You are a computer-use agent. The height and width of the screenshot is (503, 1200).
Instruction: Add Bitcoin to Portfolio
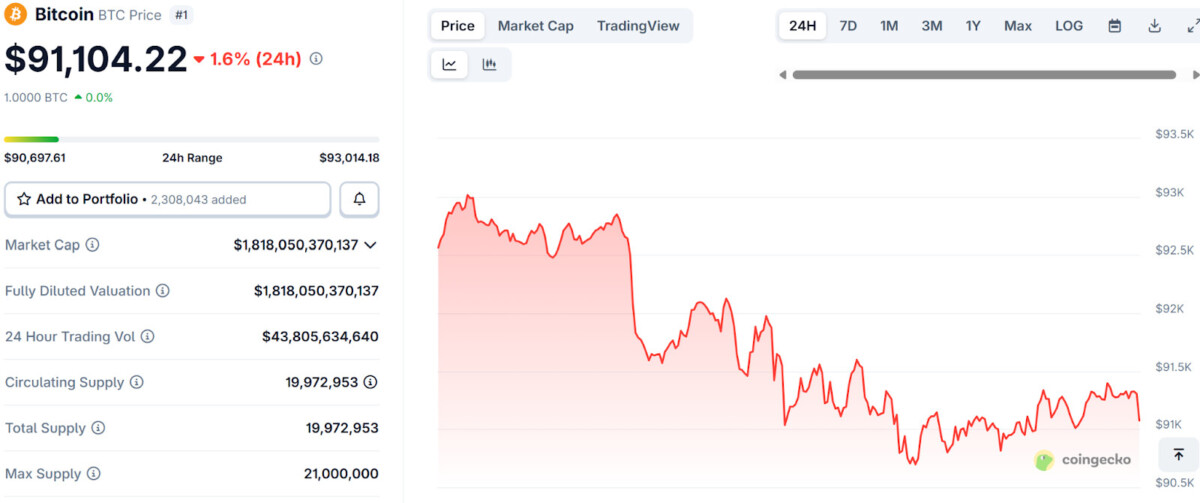click(168, 199)
